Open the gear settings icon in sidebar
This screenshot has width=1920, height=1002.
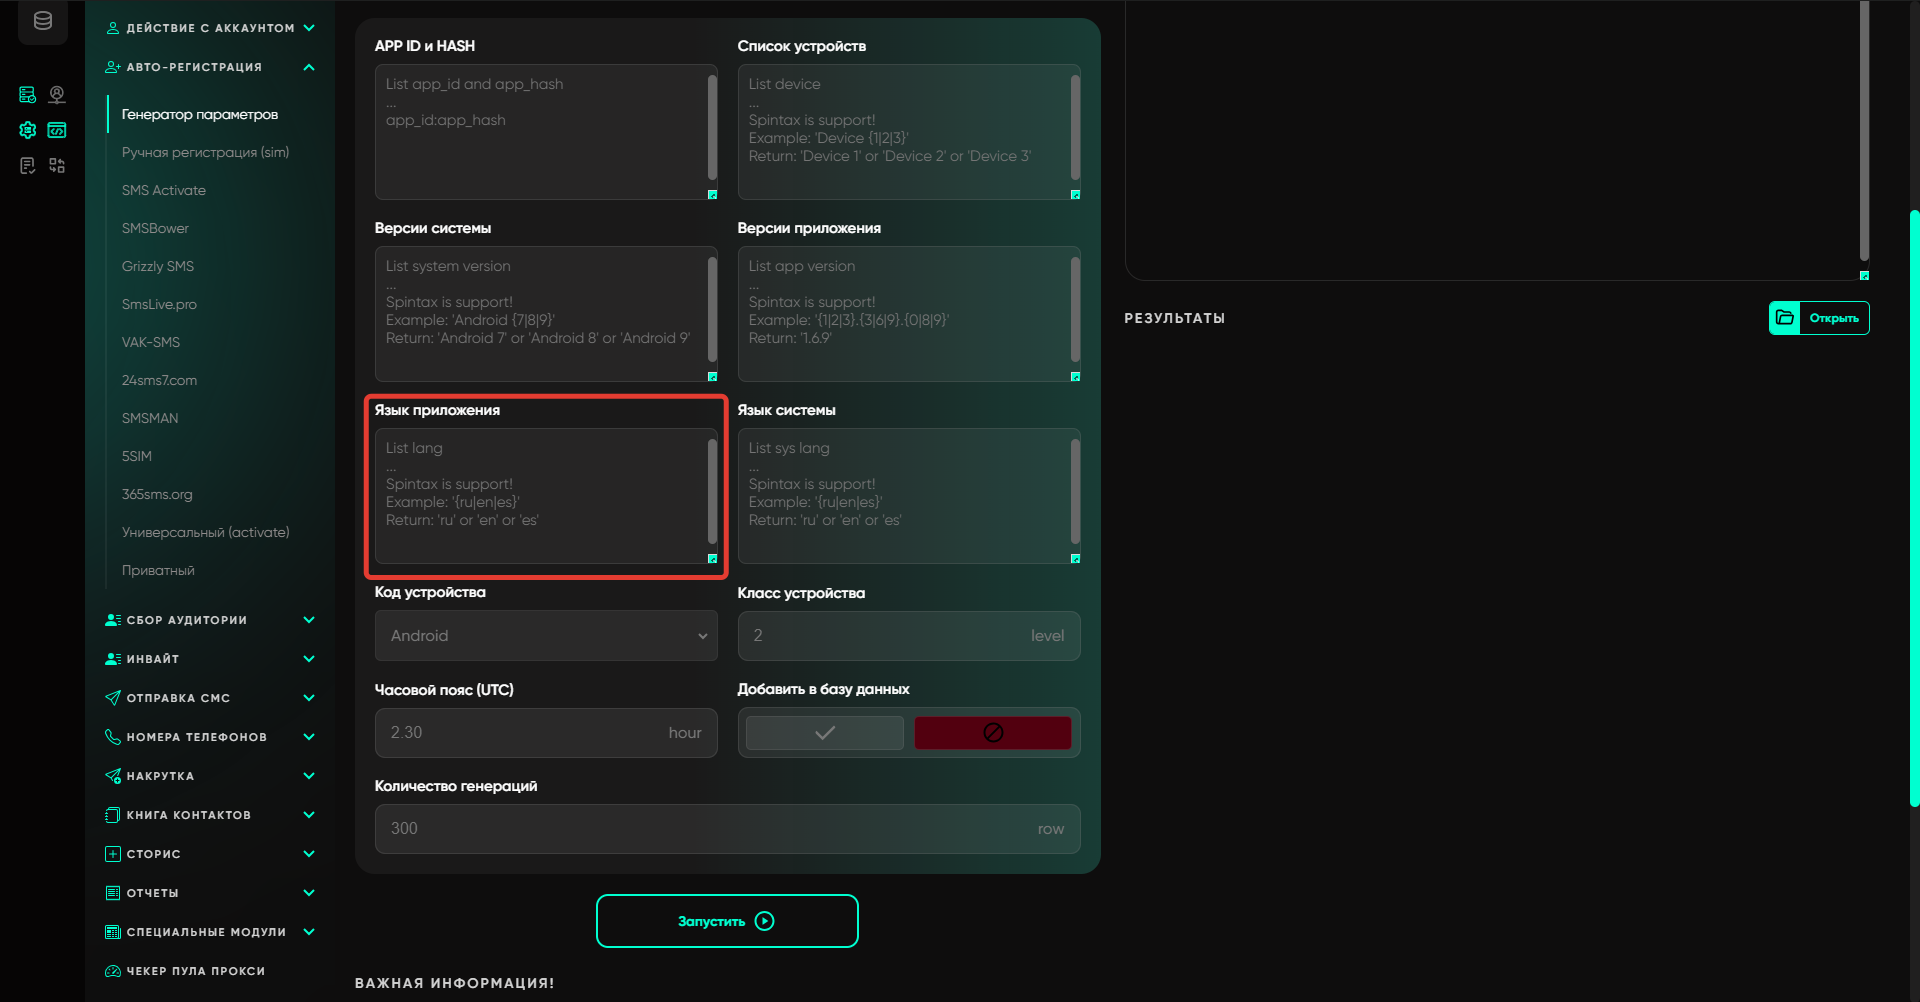(28, 130)
